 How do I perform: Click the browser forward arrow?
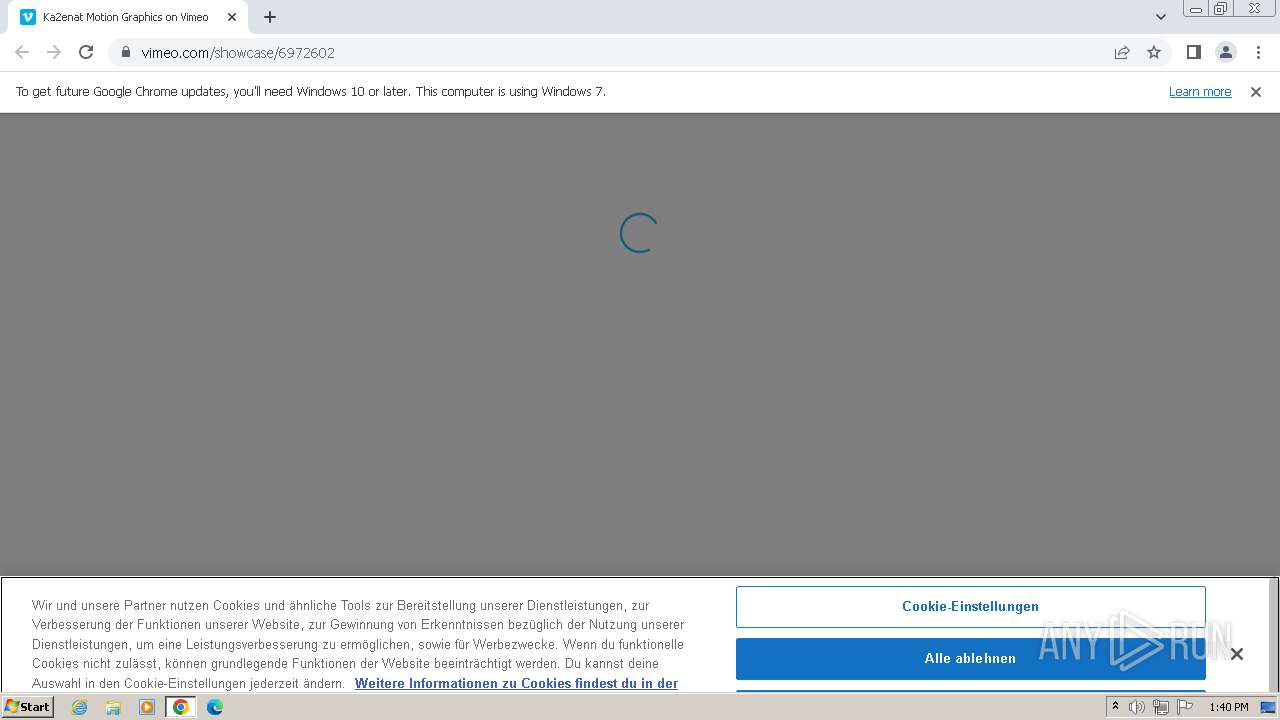pyautogui.click(x=54, y=52)
